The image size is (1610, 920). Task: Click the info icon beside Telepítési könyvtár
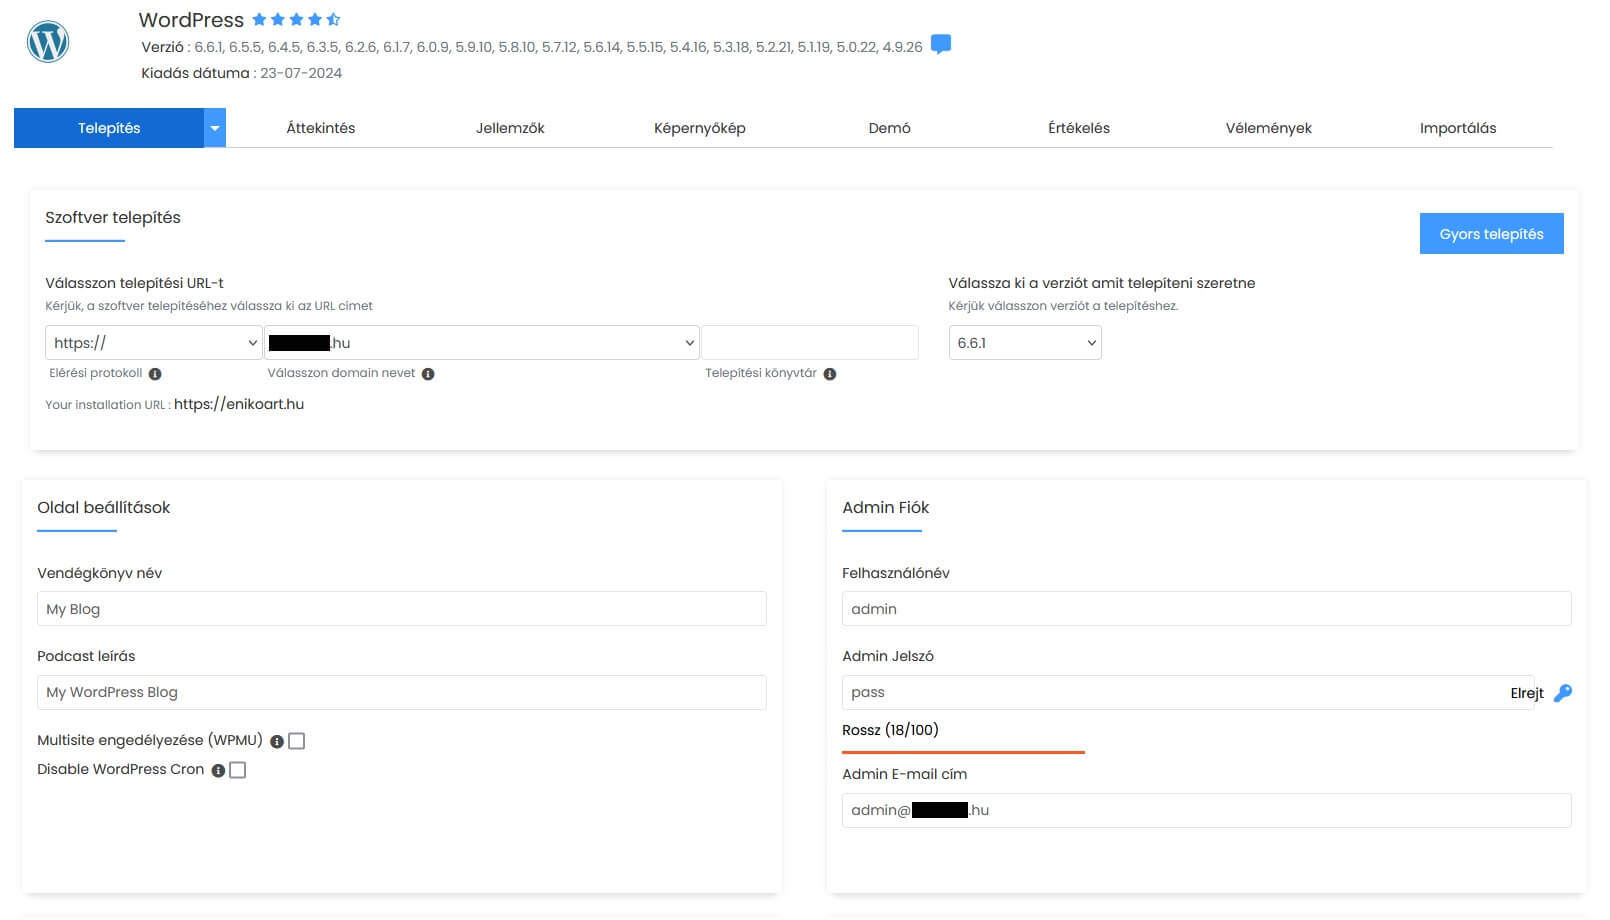[831, 373]
